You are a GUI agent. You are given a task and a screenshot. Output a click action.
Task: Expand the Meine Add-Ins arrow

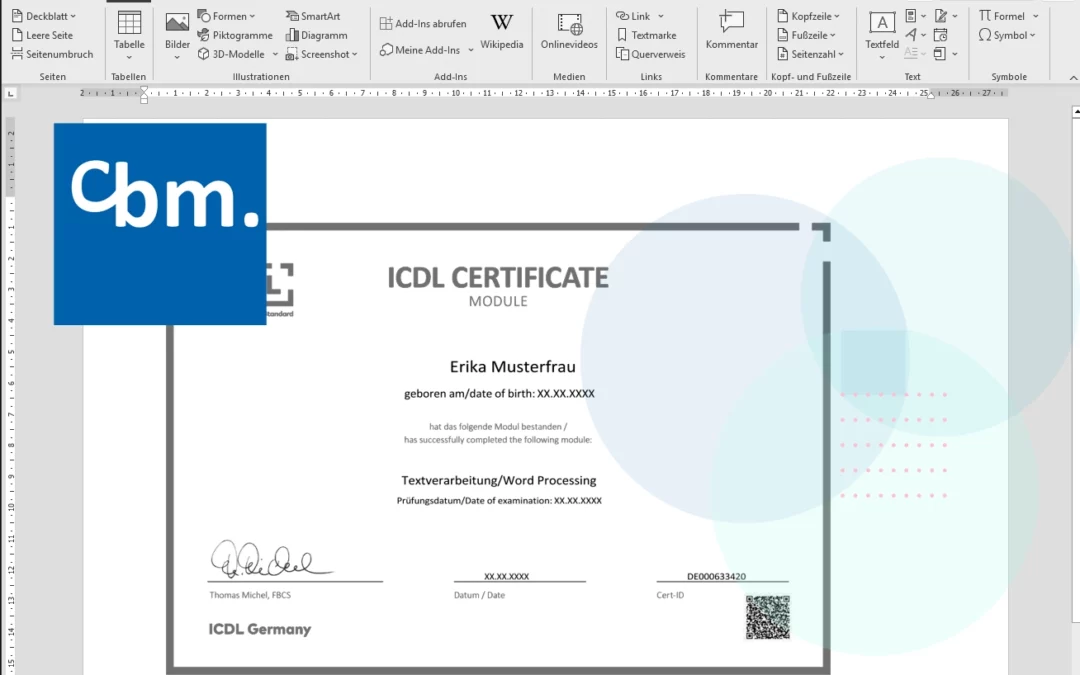pyautogui.click(x=470, y=50)
